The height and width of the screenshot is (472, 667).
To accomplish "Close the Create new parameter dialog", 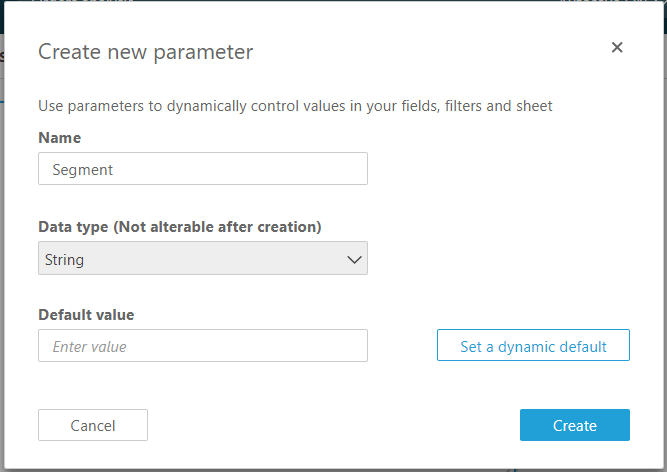I will (617, 47).
